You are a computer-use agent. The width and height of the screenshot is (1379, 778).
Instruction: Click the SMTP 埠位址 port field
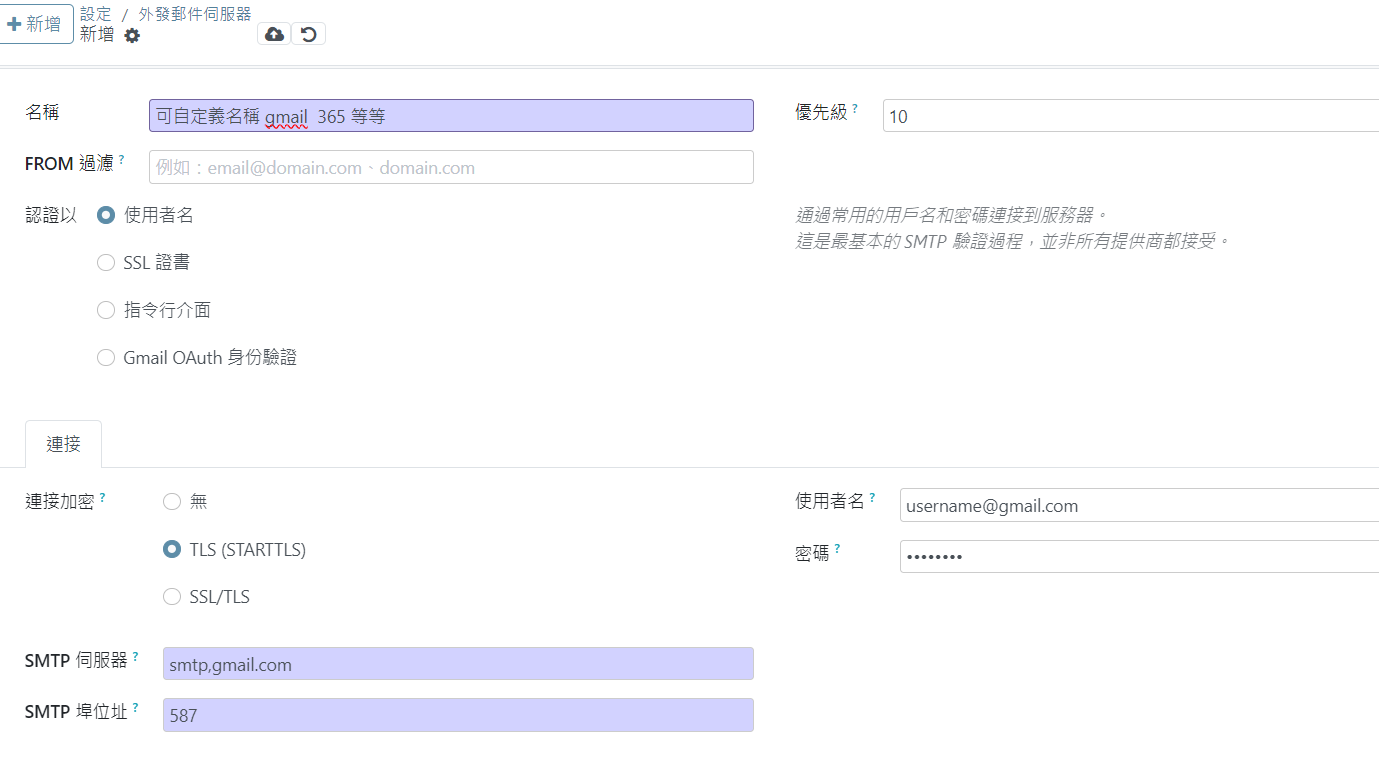click(458, 715)
